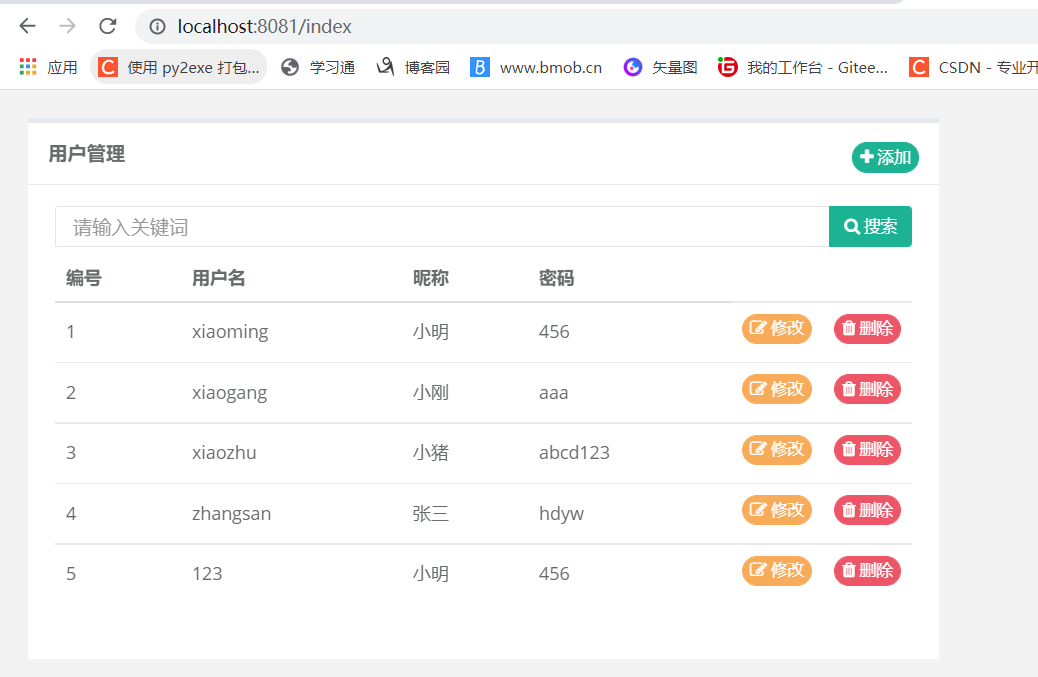Select the hdyw password cell

[x=561, y=514]
